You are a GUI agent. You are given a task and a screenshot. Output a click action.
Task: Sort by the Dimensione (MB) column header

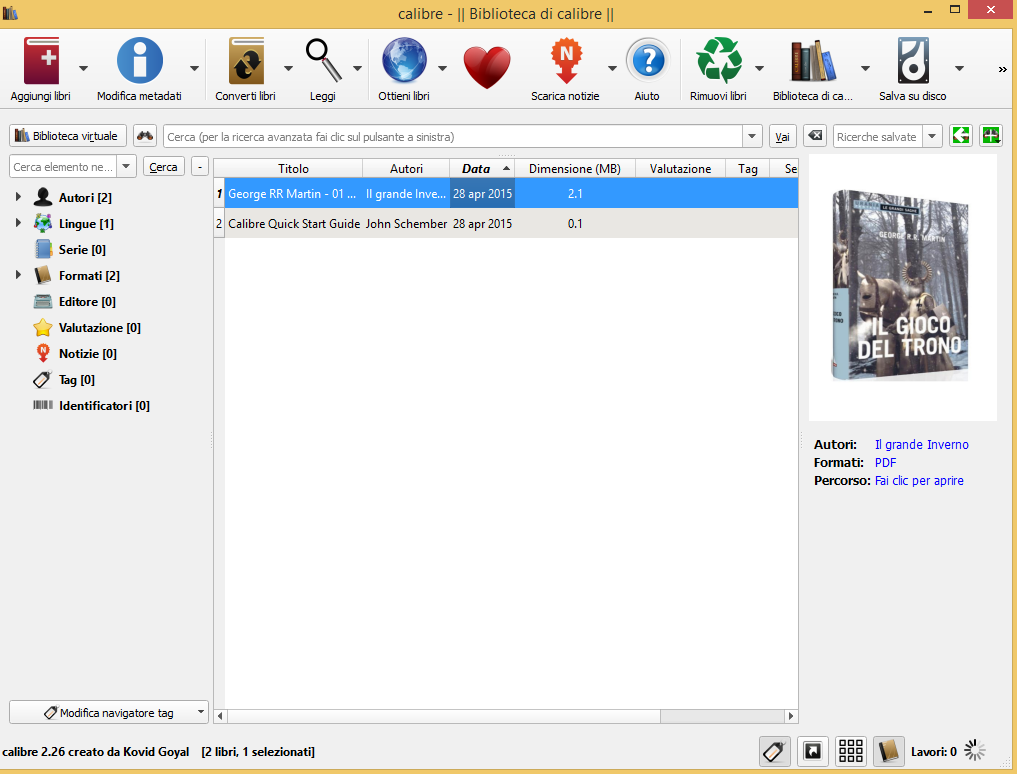(575, 168)
